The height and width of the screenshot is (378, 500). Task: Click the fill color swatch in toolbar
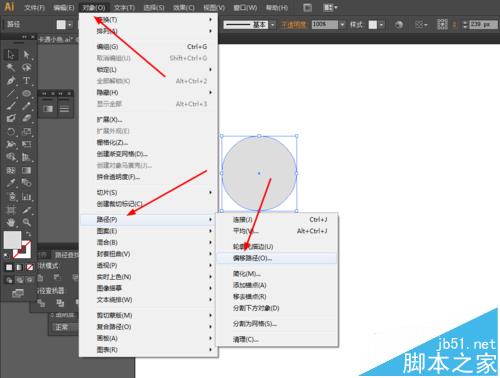[12, 240]
